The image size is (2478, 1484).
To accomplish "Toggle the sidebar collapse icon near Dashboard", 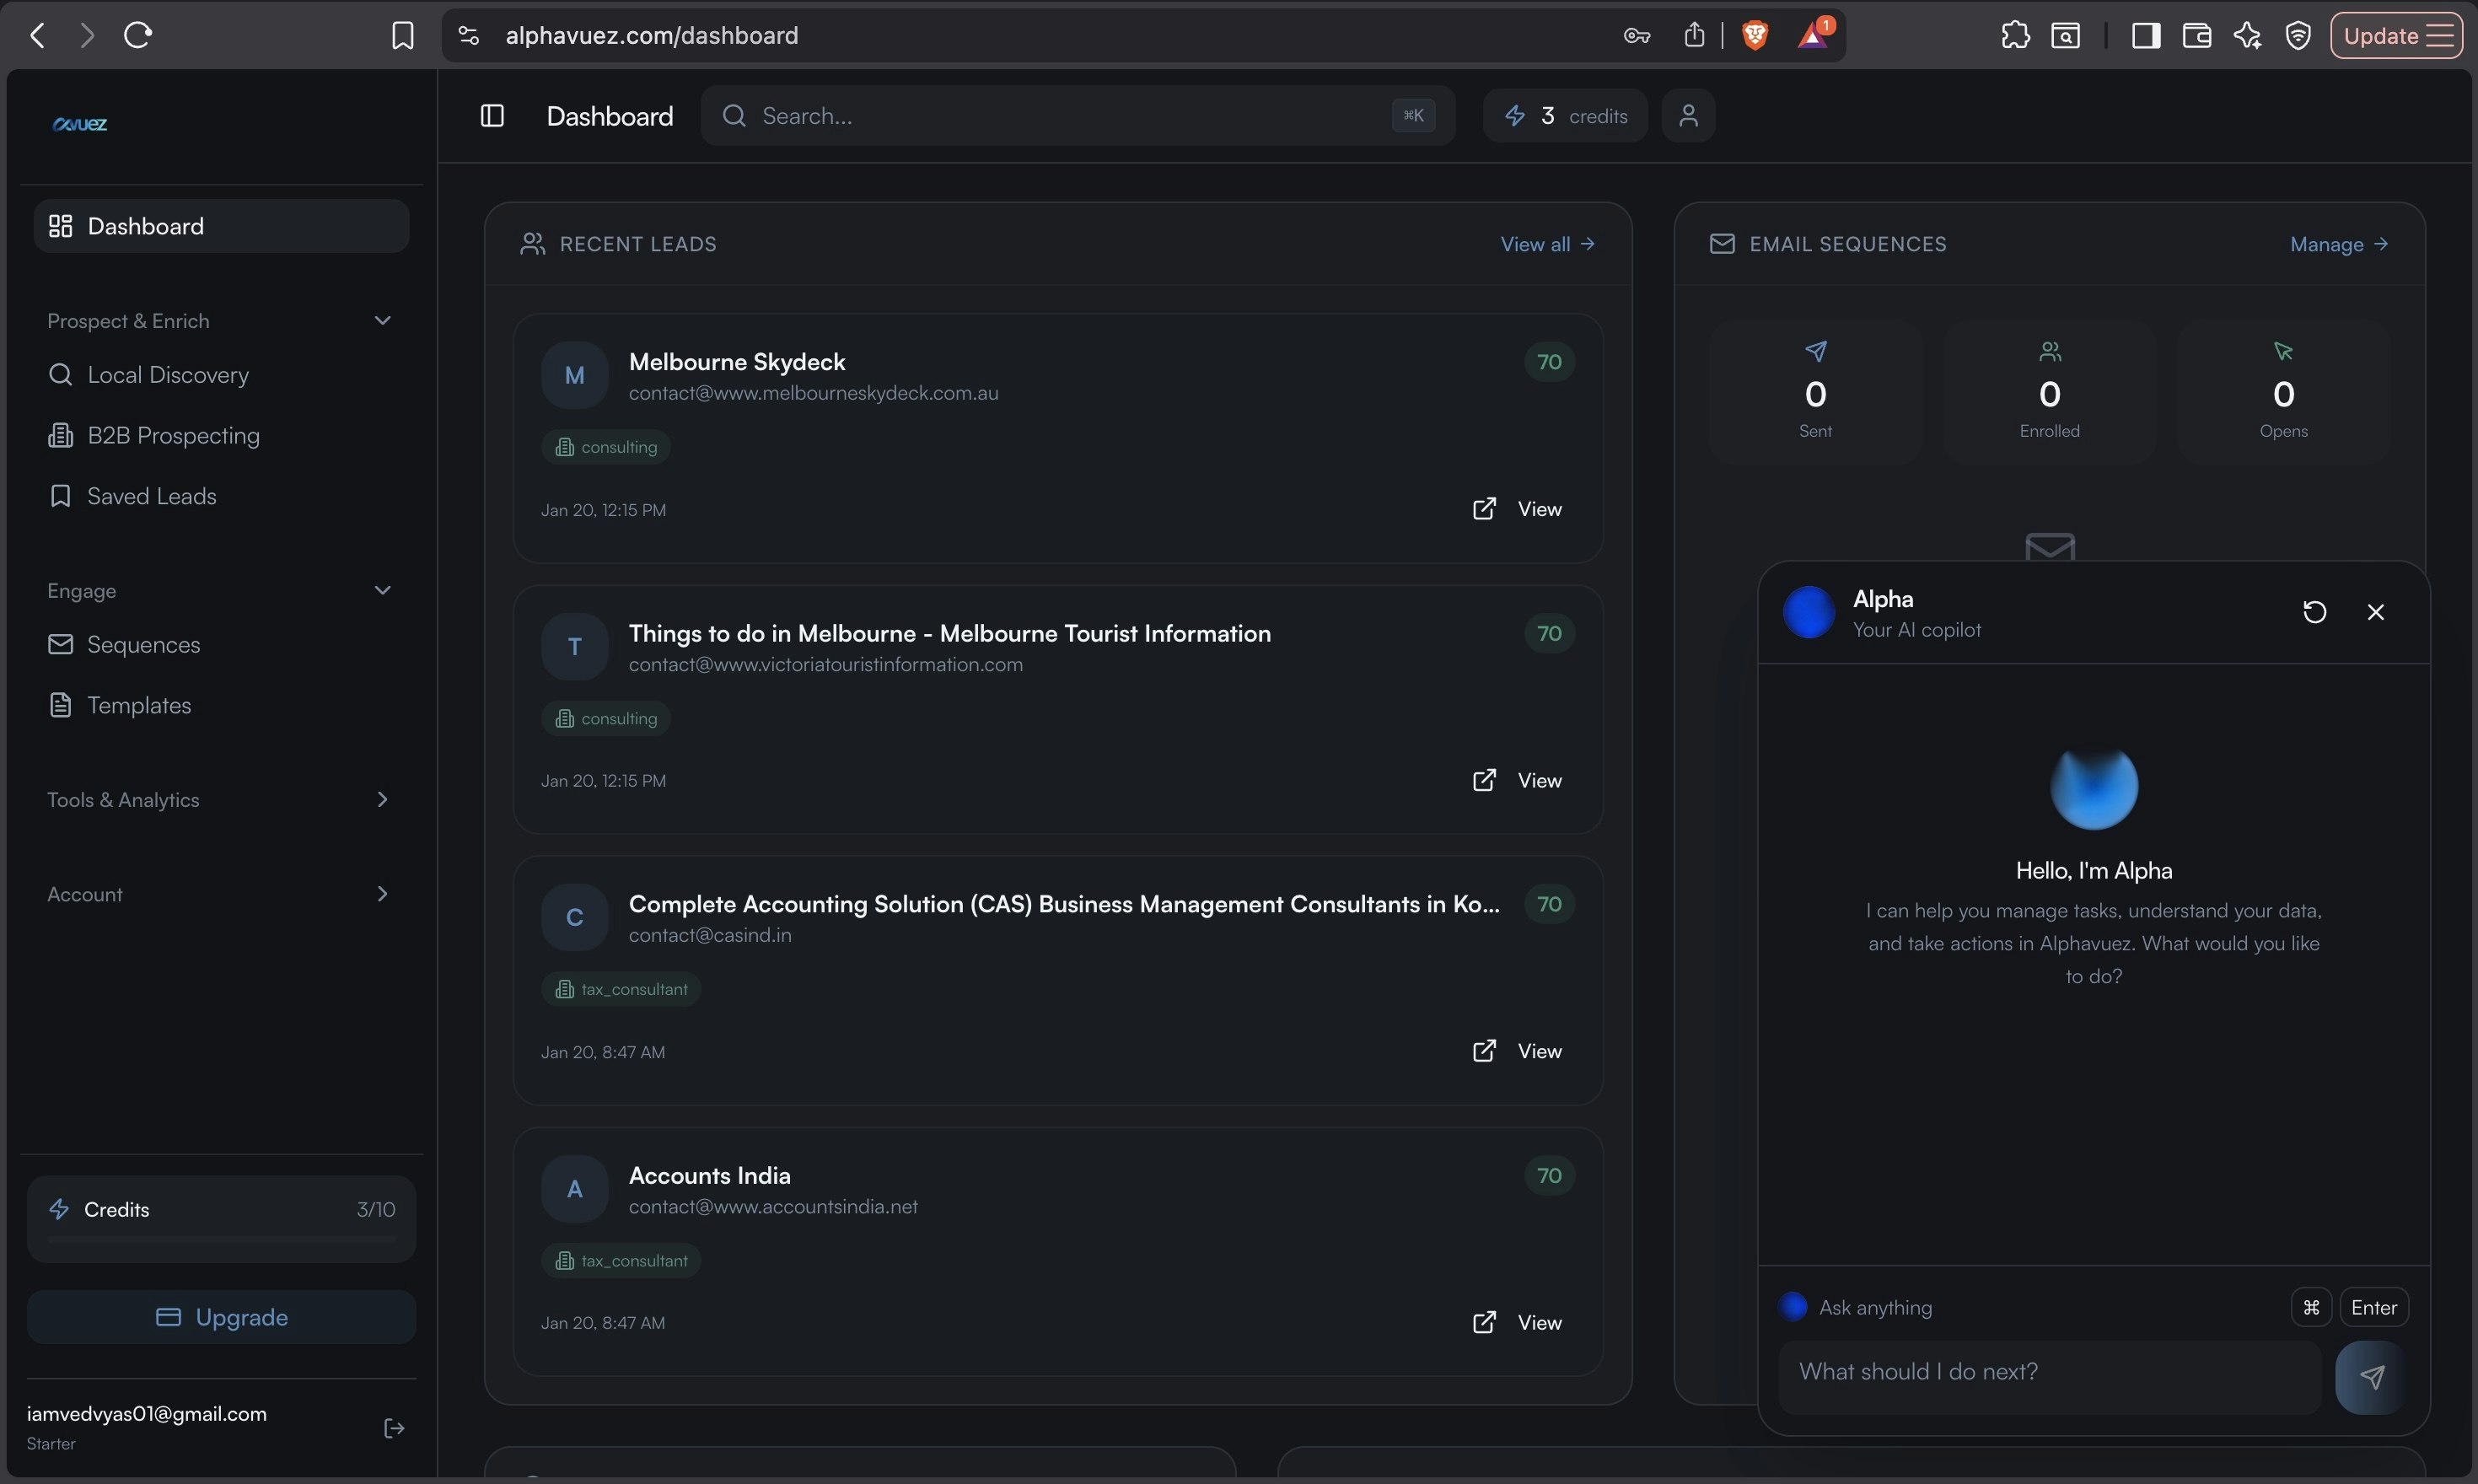I will (491, 115).
